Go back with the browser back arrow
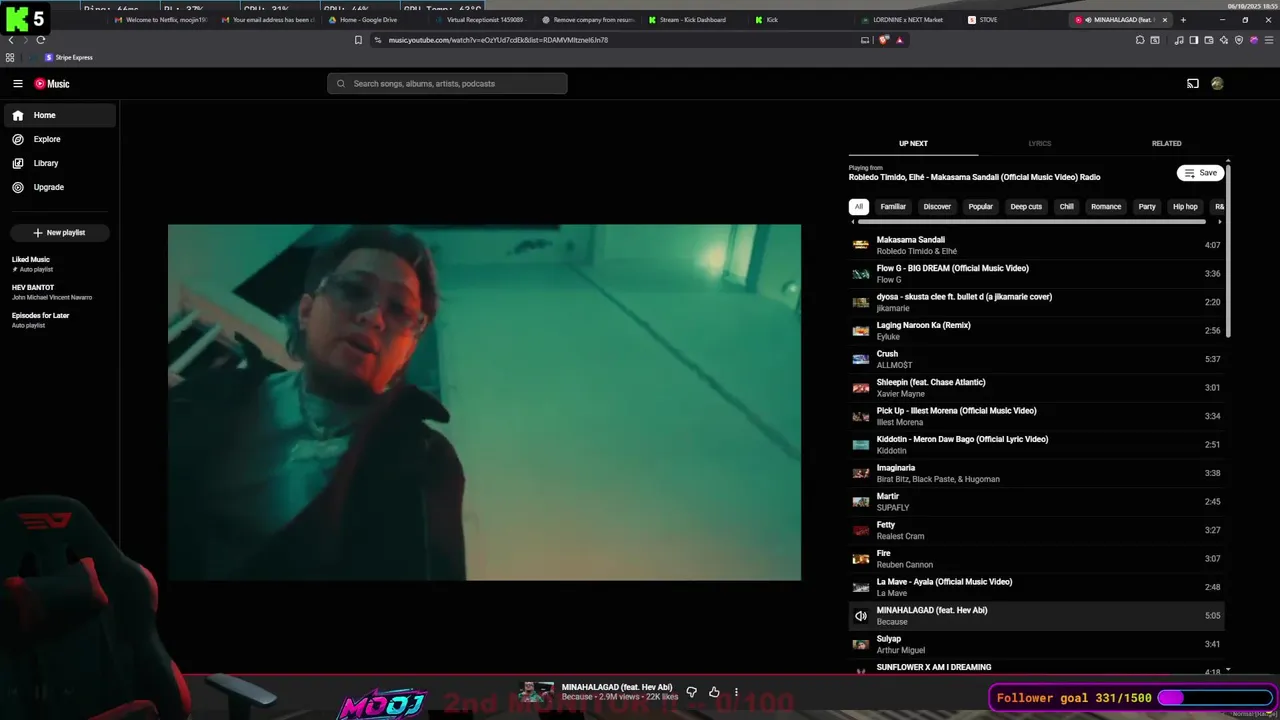The image size is (1280, 720). click(11, 40)
